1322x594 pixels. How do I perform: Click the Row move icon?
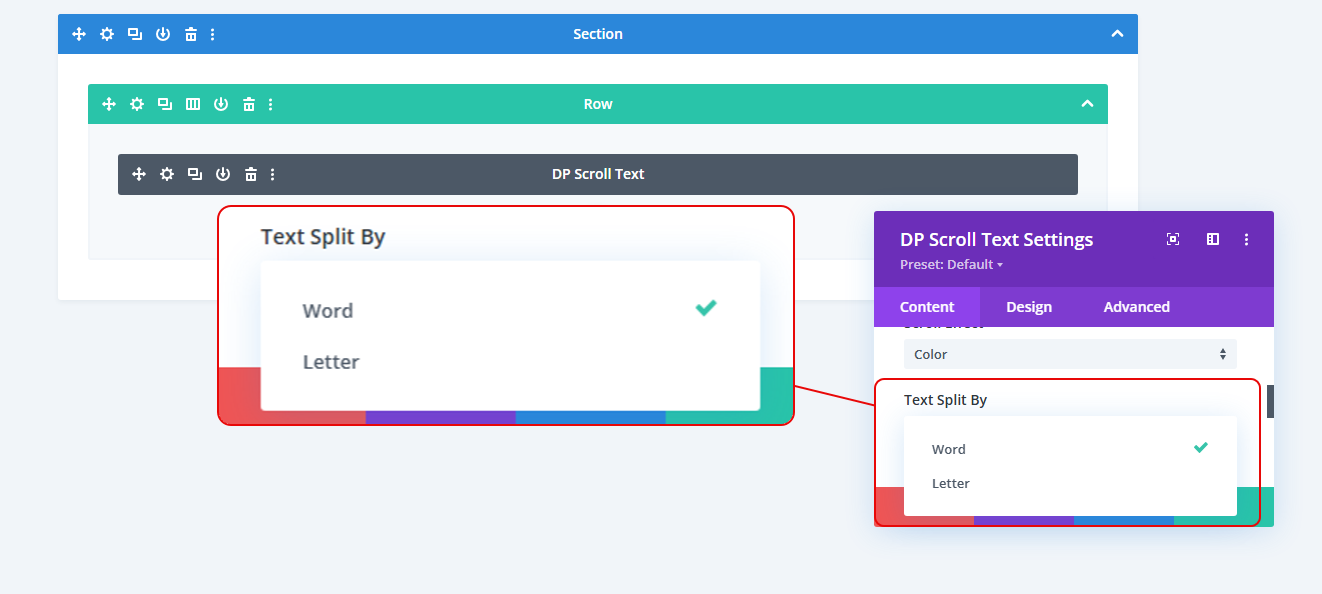pos(109,104)
